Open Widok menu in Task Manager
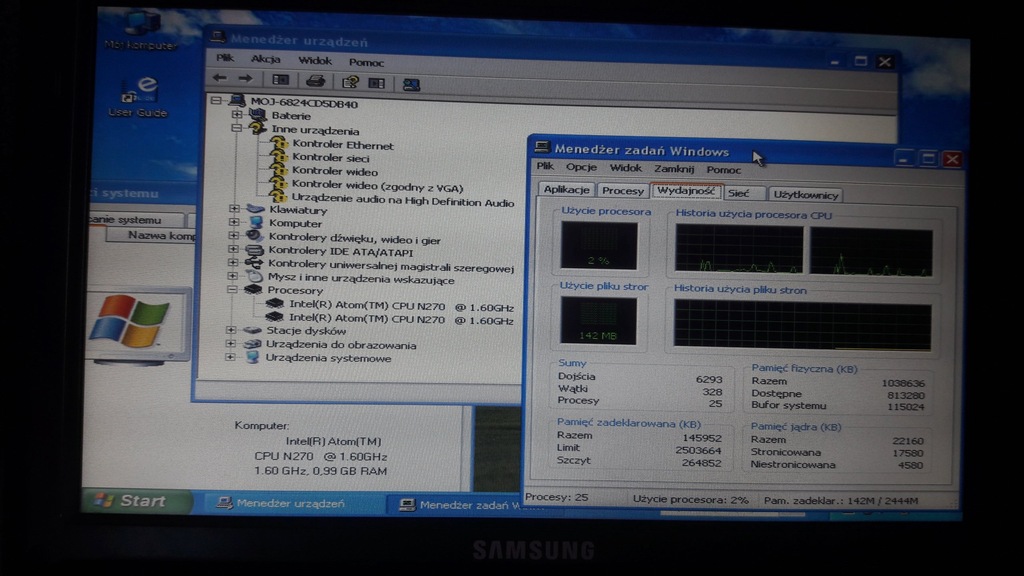The width and height of the screenshot is (1024, 576). click(626, 168)
